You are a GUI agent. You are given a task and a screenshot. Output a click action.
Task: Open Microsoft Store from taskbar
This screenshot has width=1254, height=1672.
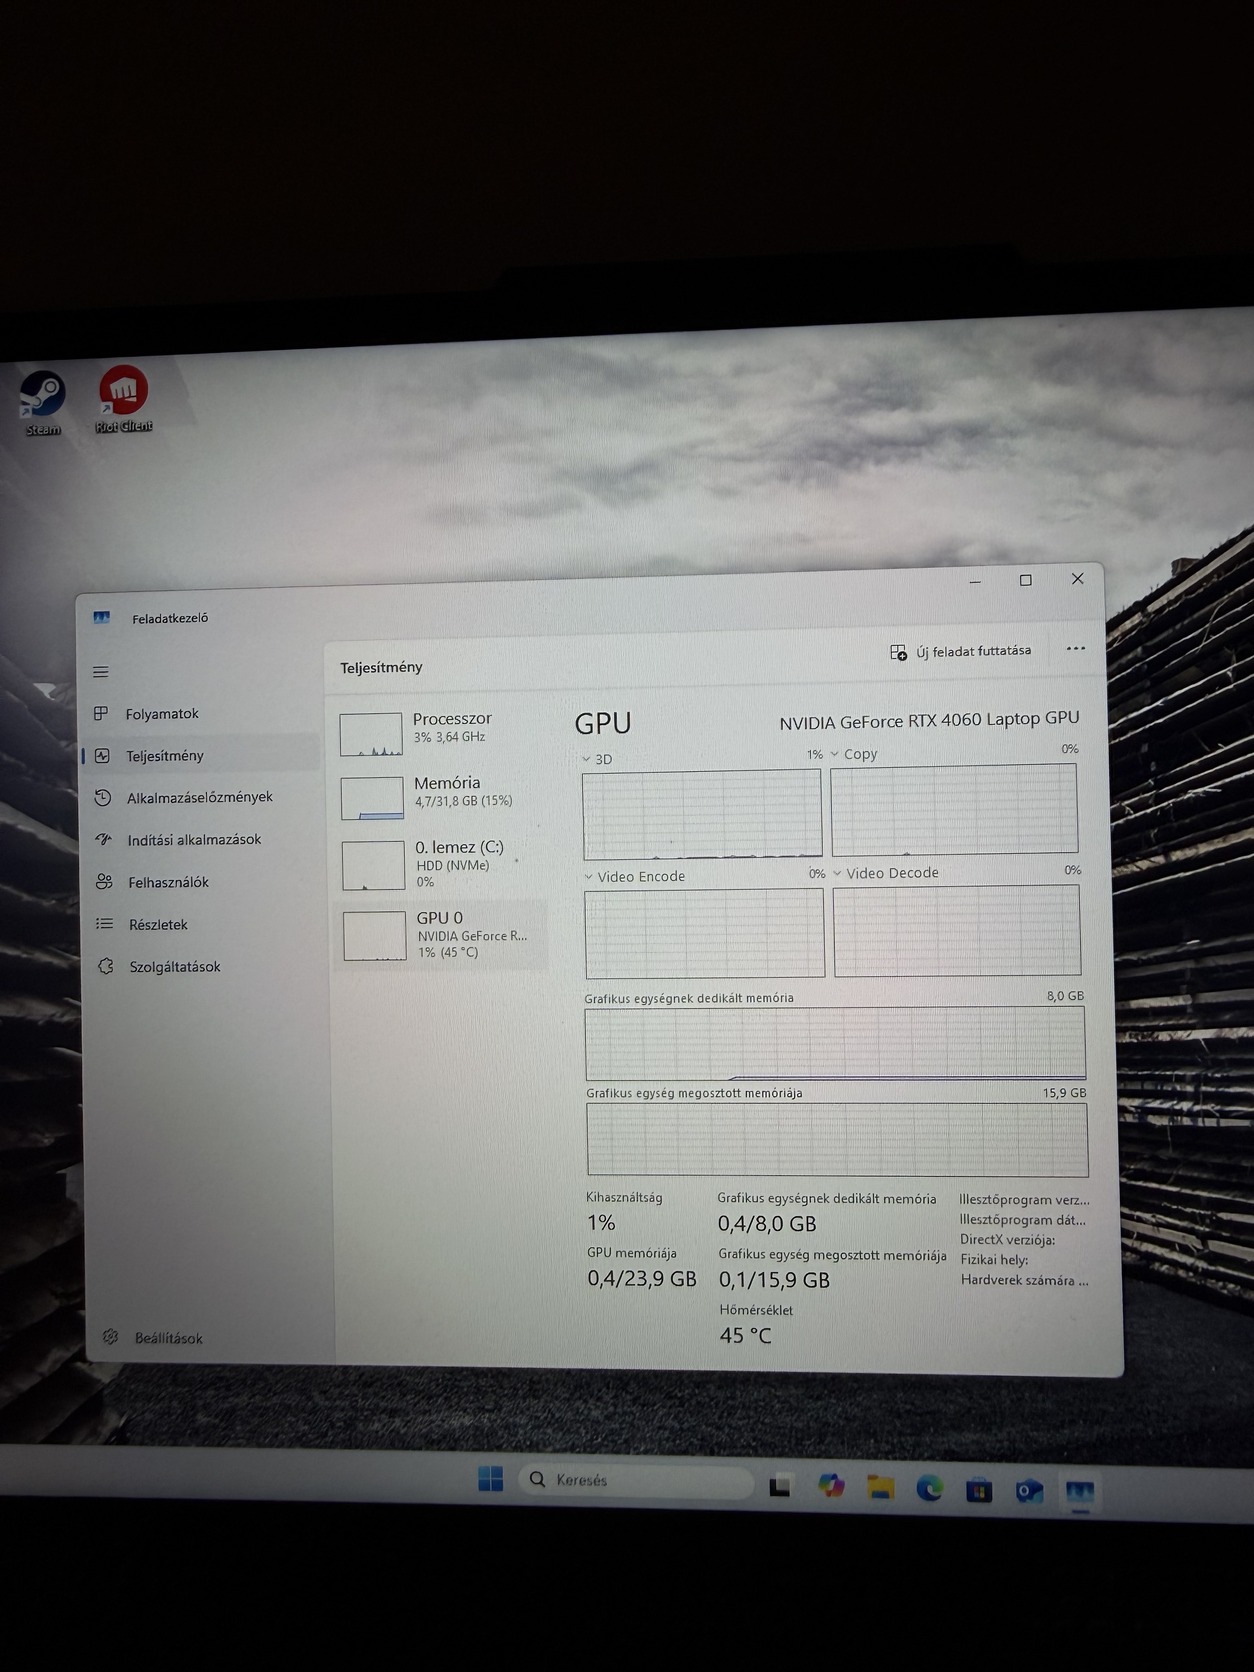(979, 1491)
